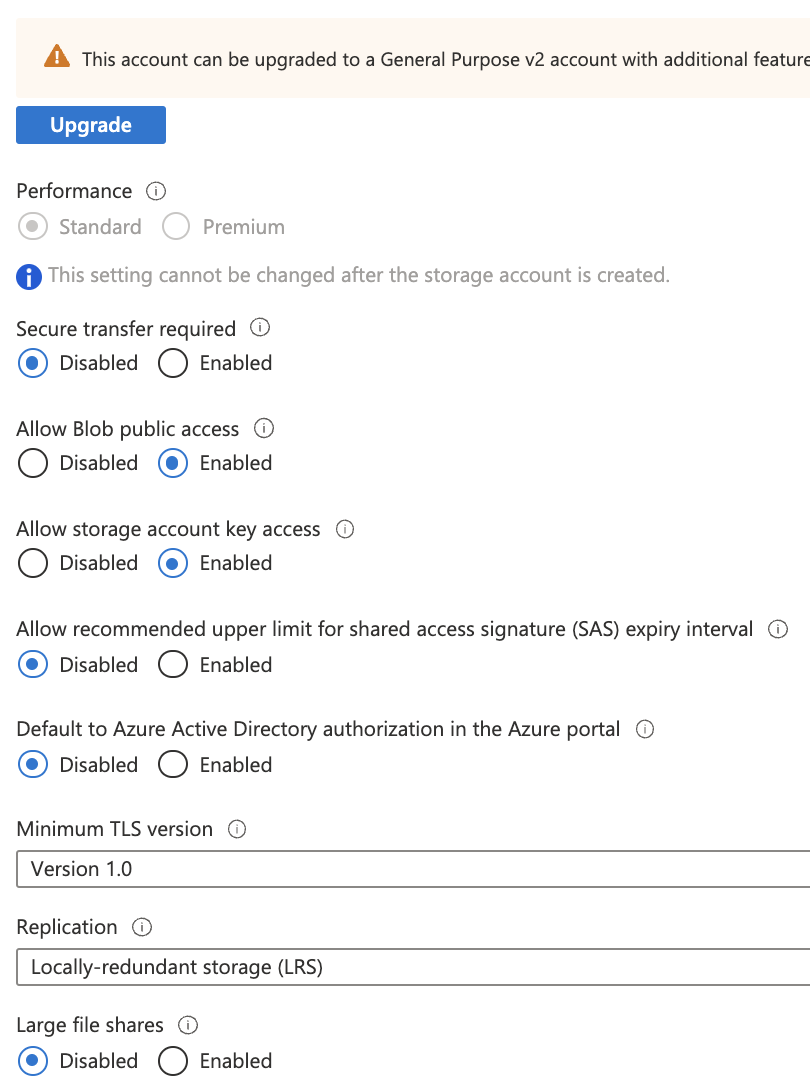Click info icon for Azure Active Directory authorization
The height and width of the screenshot is (1088, 810).
tap(645, 729)
